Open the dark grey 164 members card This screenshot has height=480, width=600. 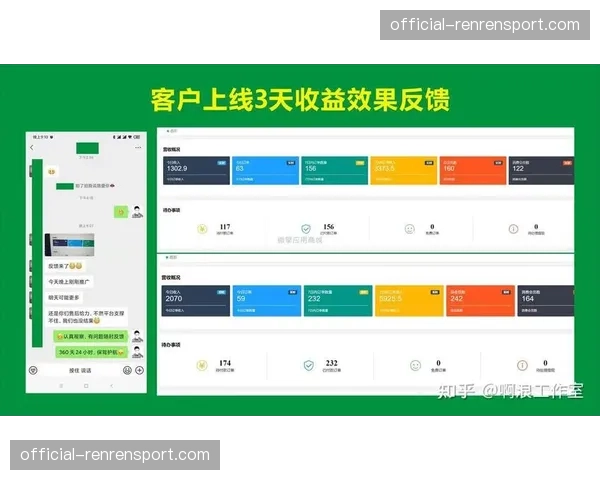pos(546,300)
